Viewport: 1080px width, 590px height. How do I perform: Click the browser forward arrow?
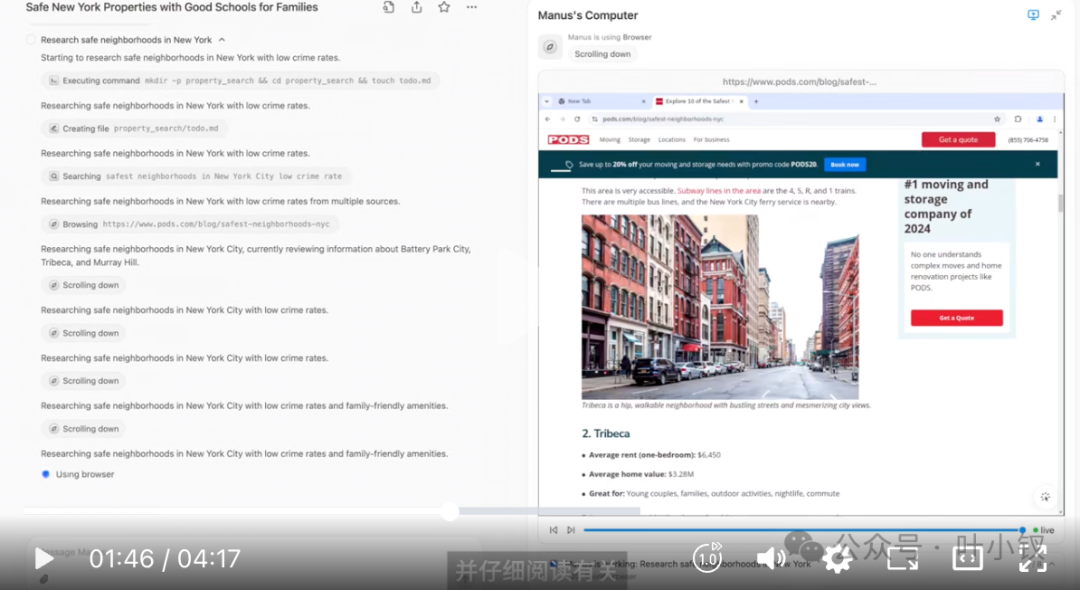[562, 119]
